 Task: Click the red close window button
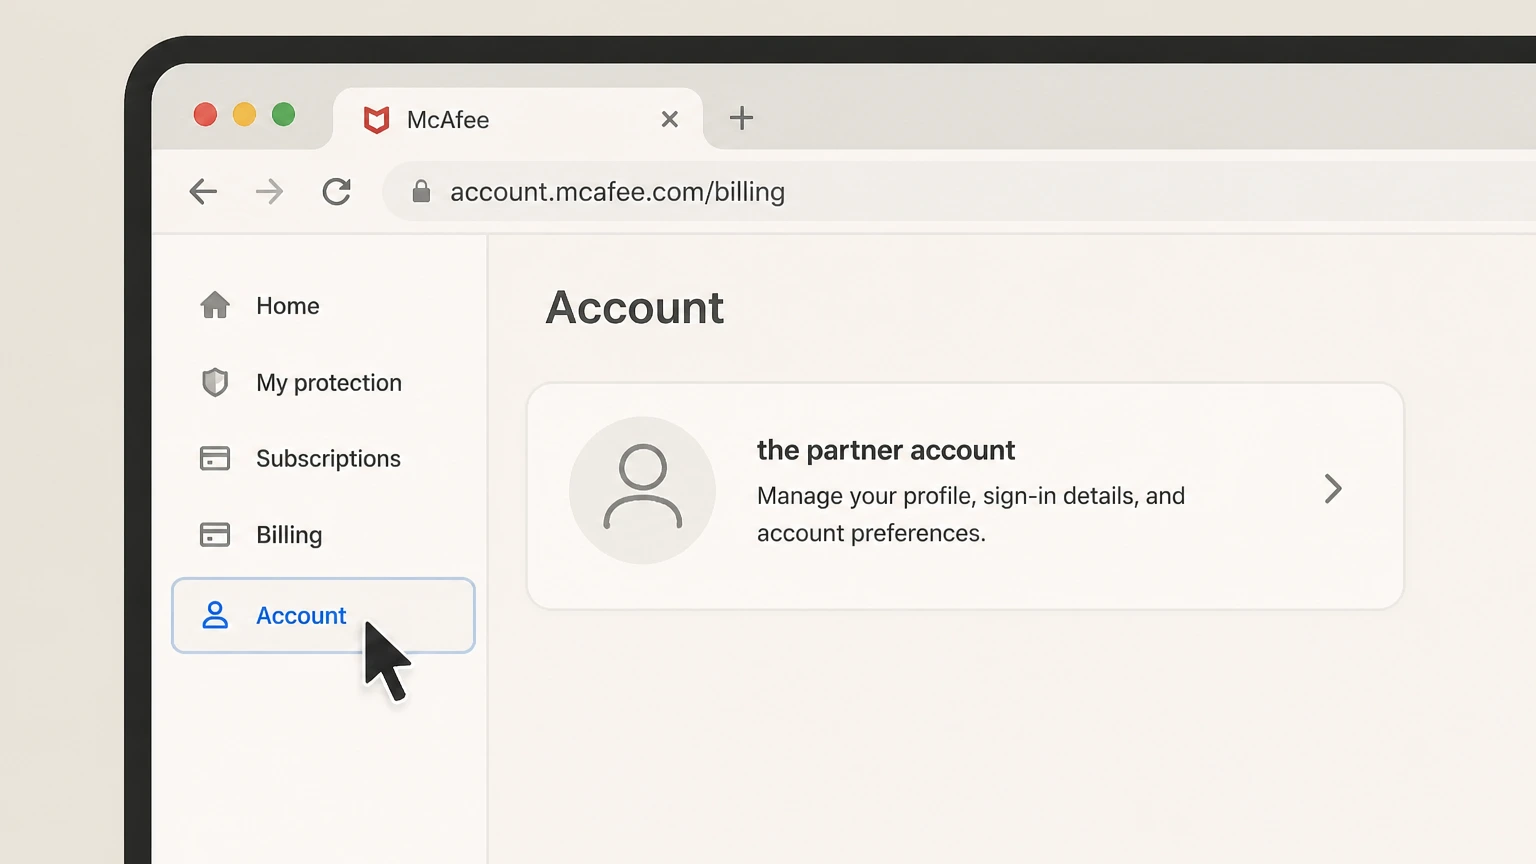tap(205, 115)
